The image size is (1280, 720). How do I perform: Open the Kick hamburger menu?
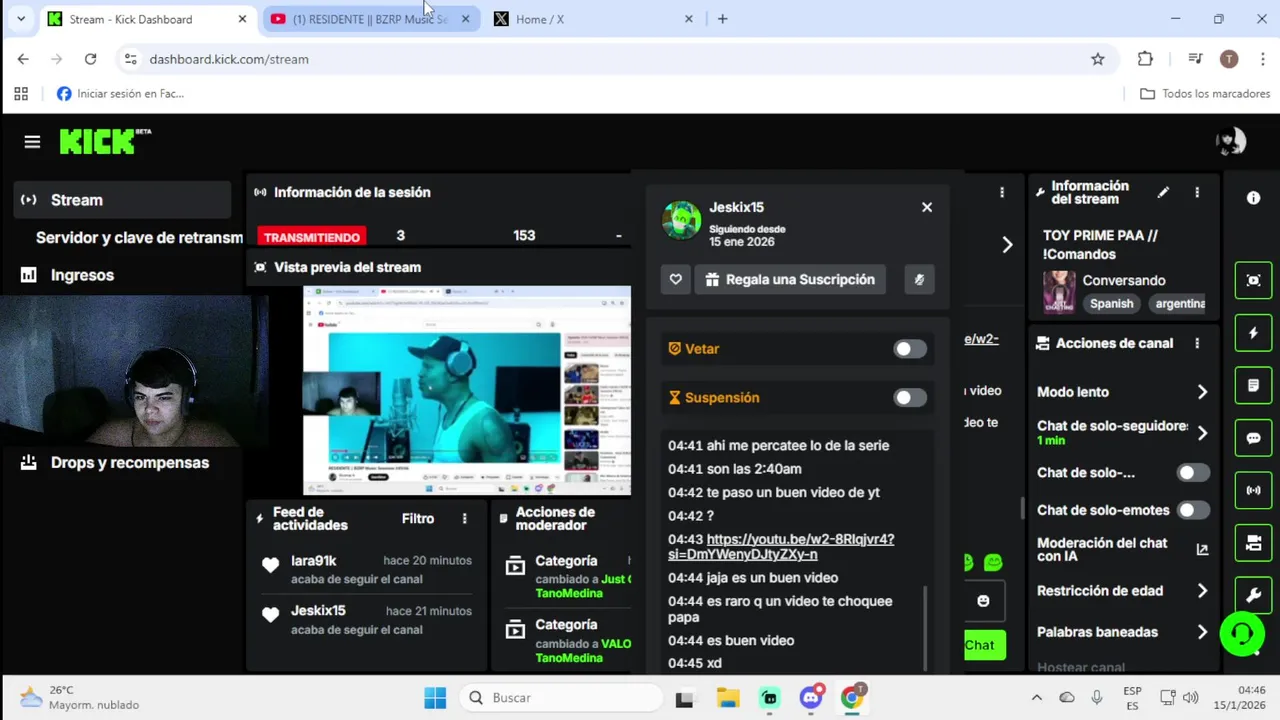[x=32, y=142]
